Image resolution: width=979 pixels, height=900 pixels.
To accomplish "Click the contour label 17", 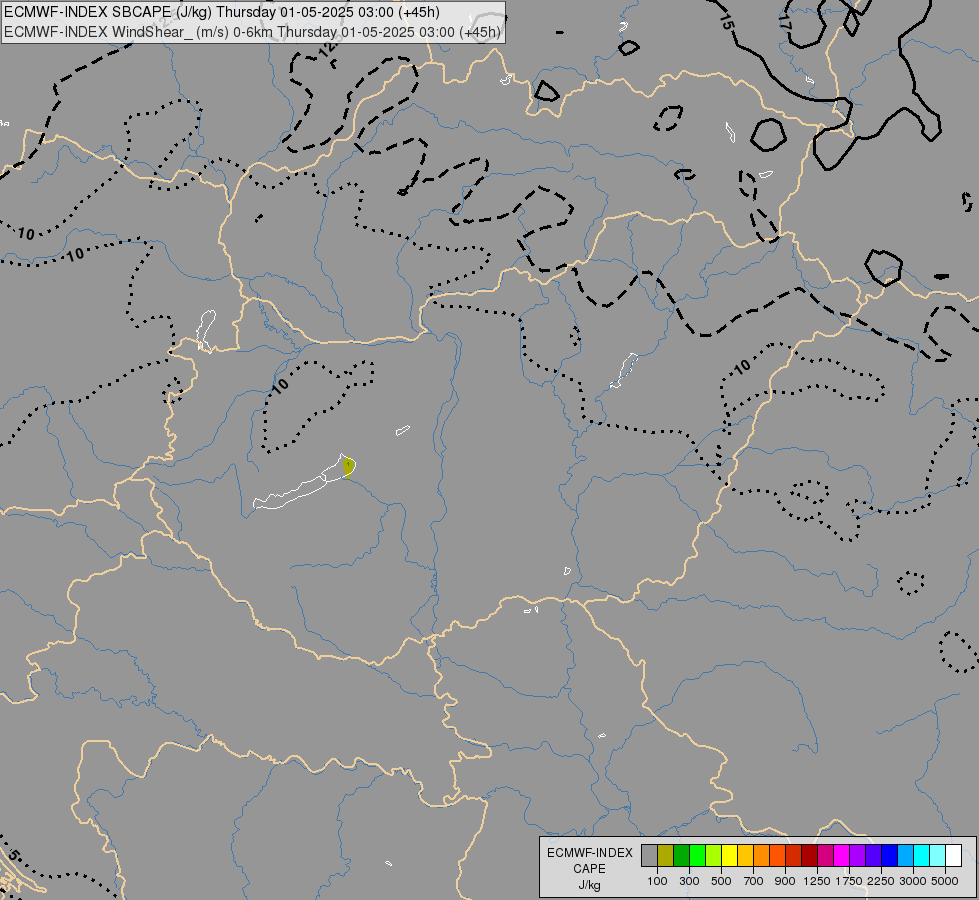I will (785, 22).
